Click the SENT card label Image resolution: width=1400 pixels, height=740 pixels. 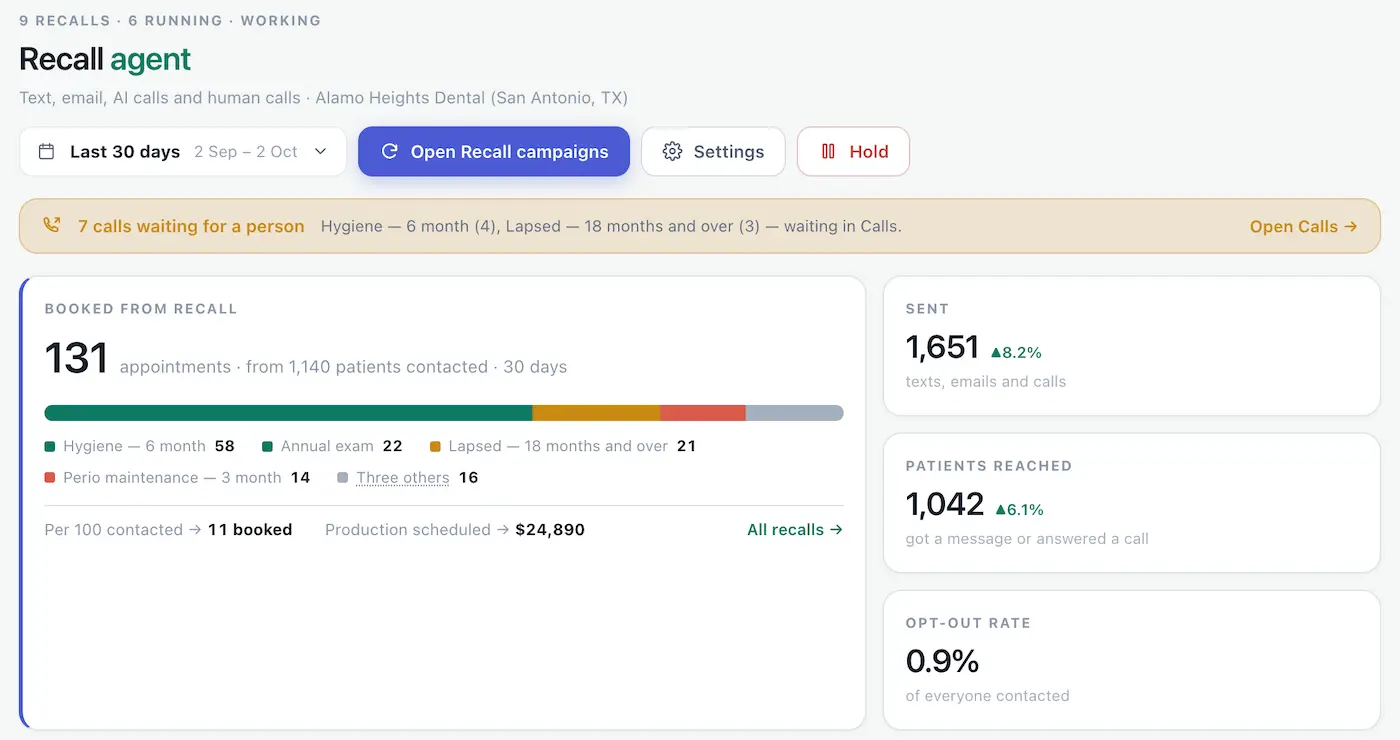pos(927,309)
